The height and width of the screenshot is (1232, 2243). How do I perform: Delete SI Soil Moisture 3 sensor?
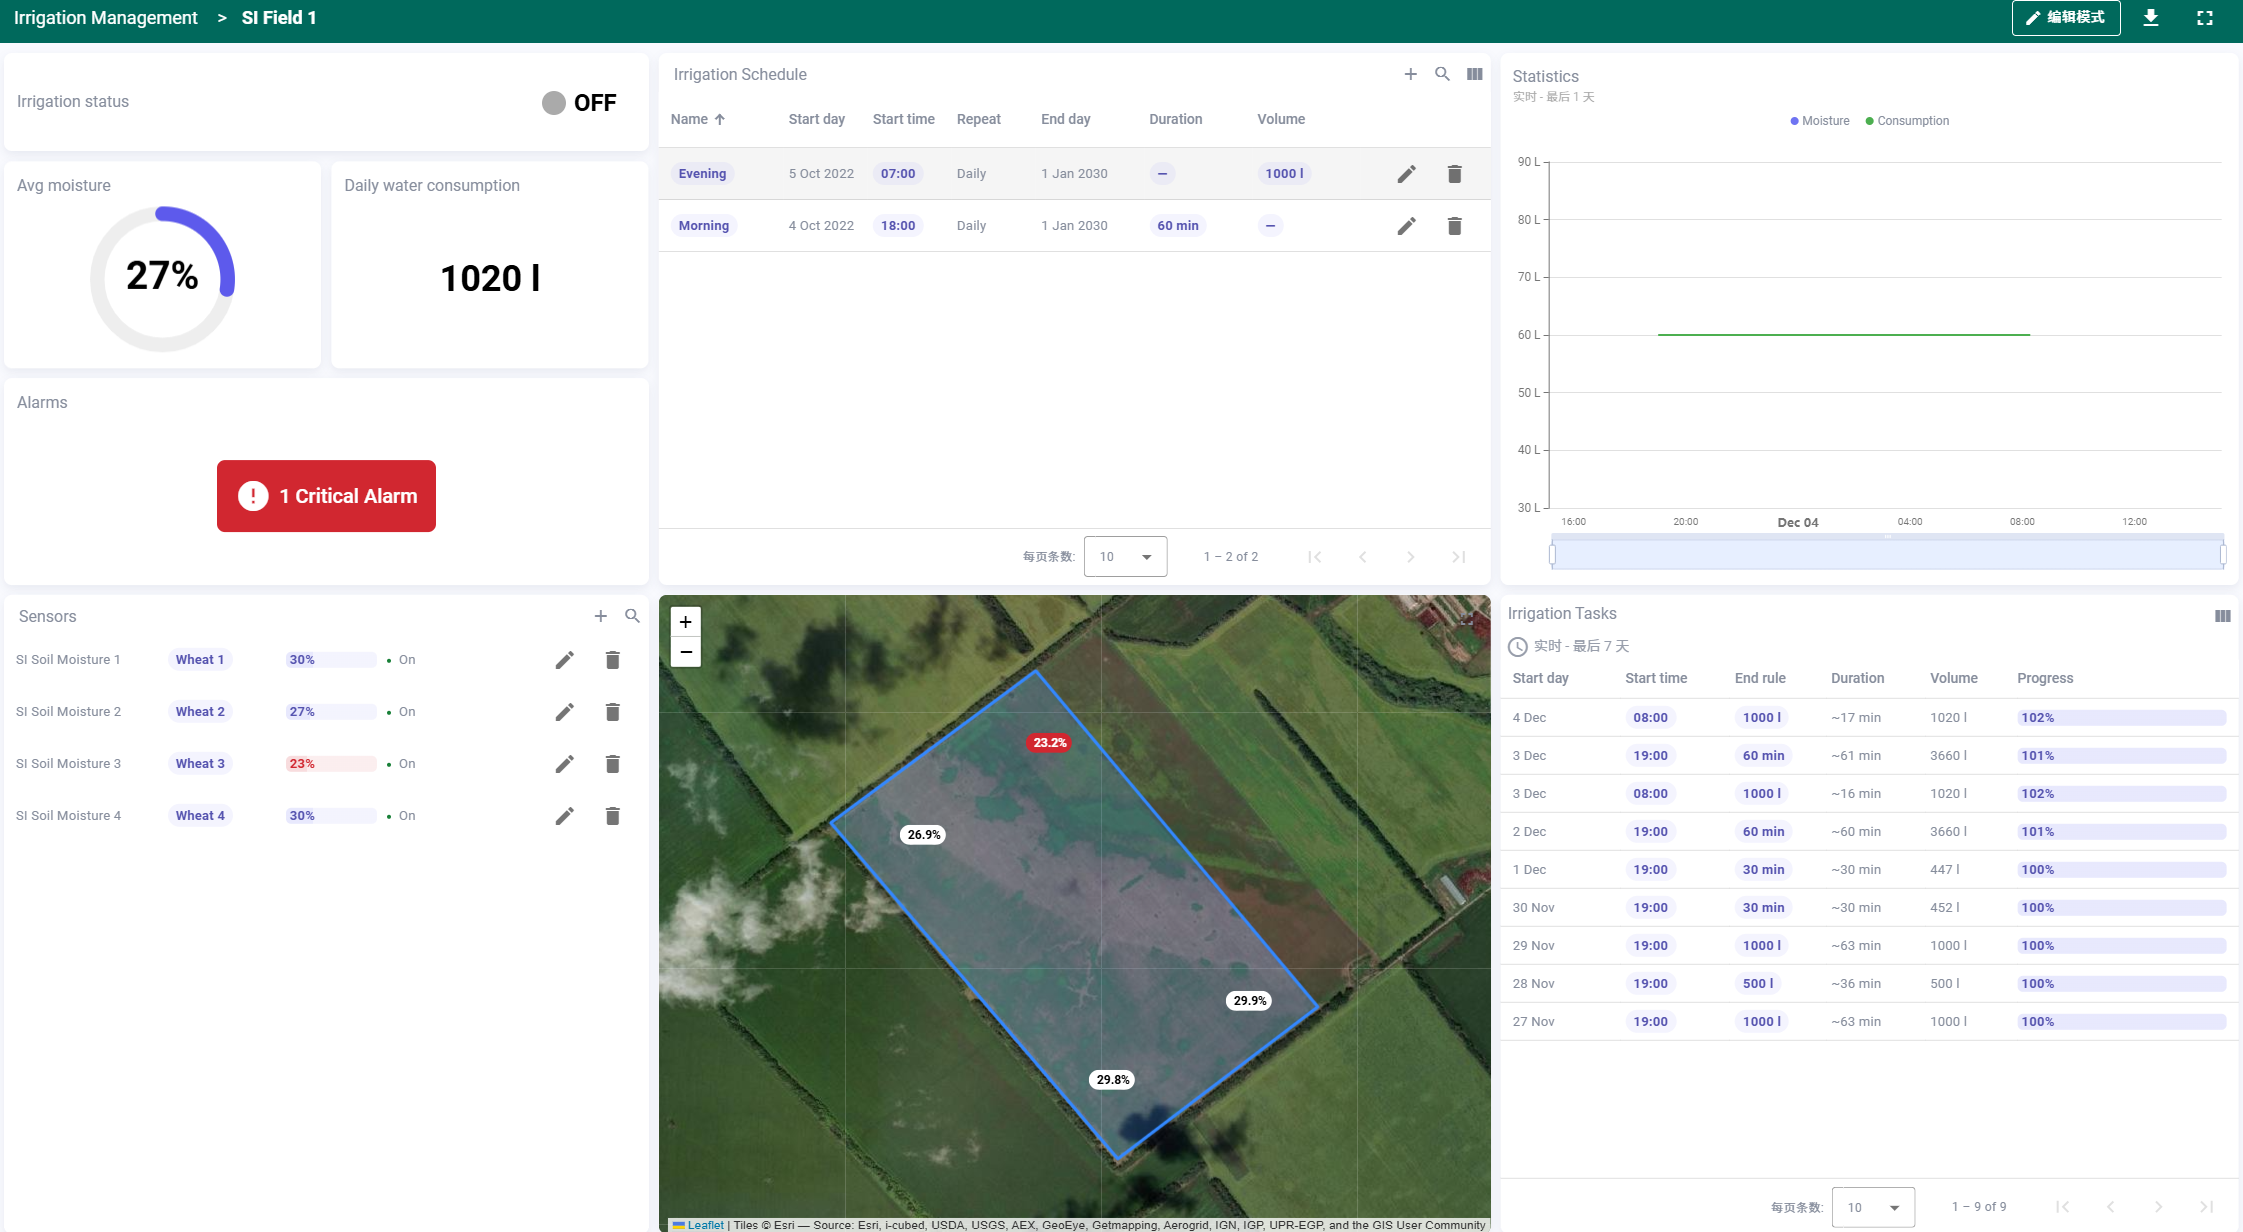pos(612,764)
